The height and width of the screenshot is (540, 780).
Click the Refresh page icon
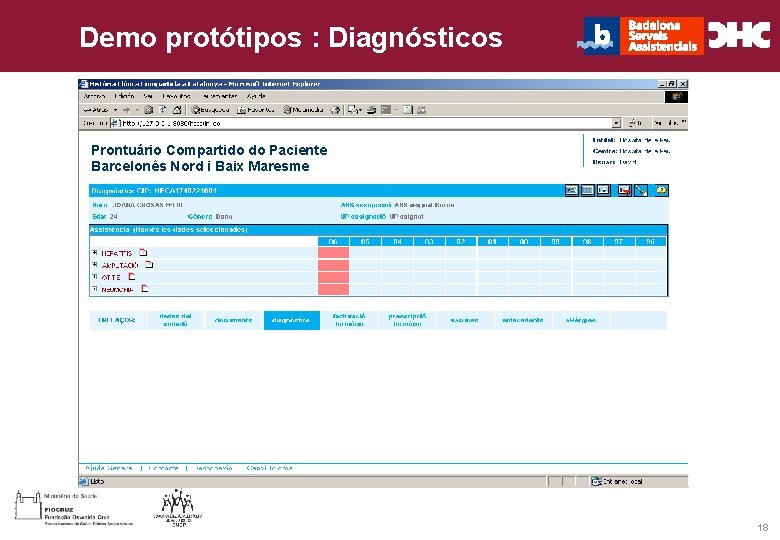pos(162,110)
